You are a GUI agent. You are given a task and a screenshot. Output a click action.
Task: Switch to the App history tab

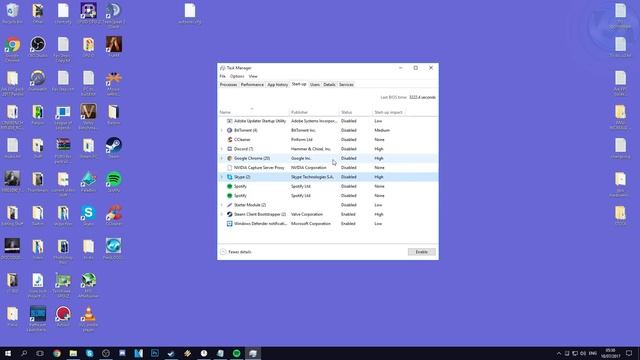[x=278, y=84]
